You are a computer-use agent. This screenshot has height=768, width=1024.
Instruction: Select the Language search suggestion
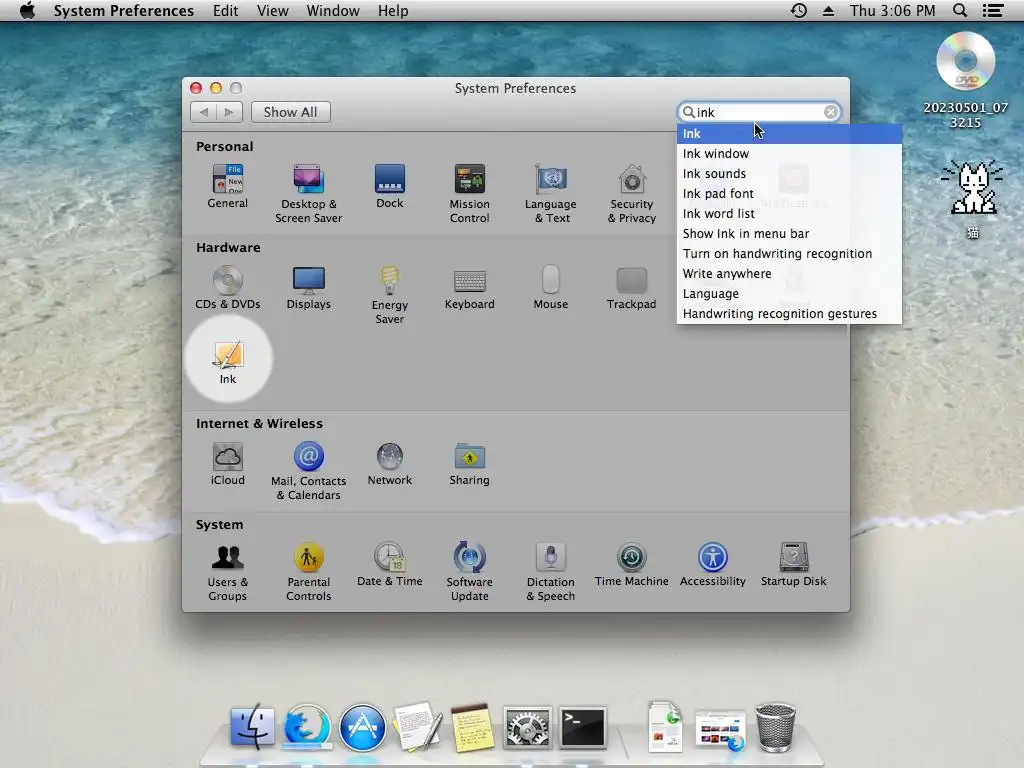click(789, 294)
